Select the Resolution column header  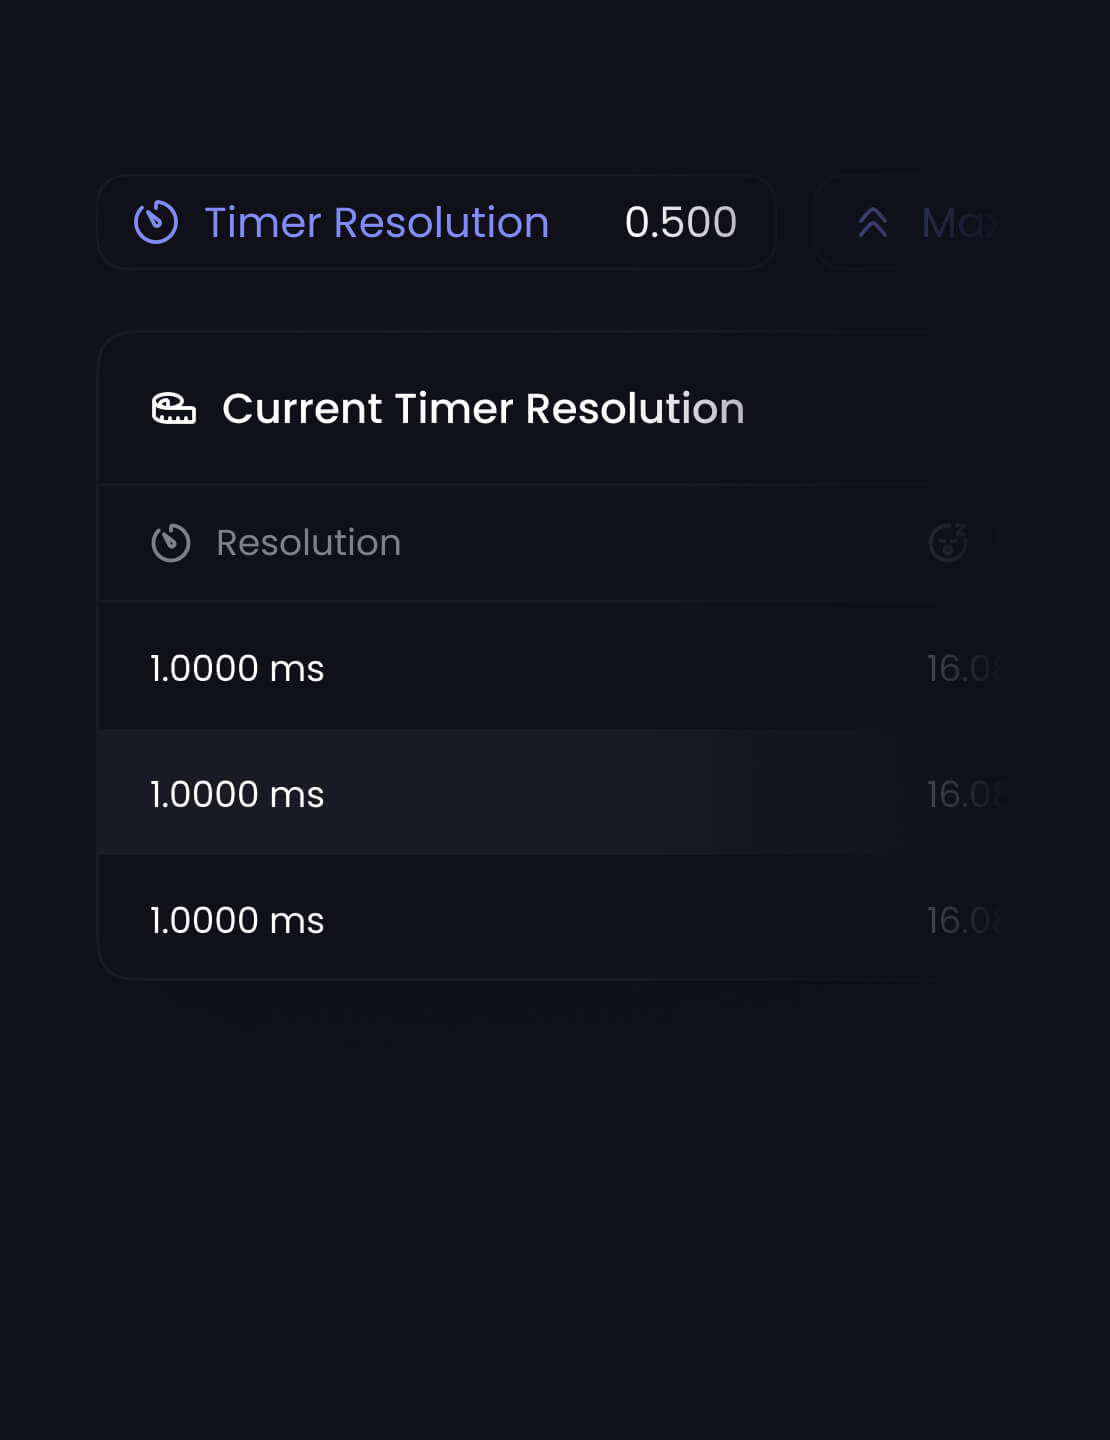point(308,543)
